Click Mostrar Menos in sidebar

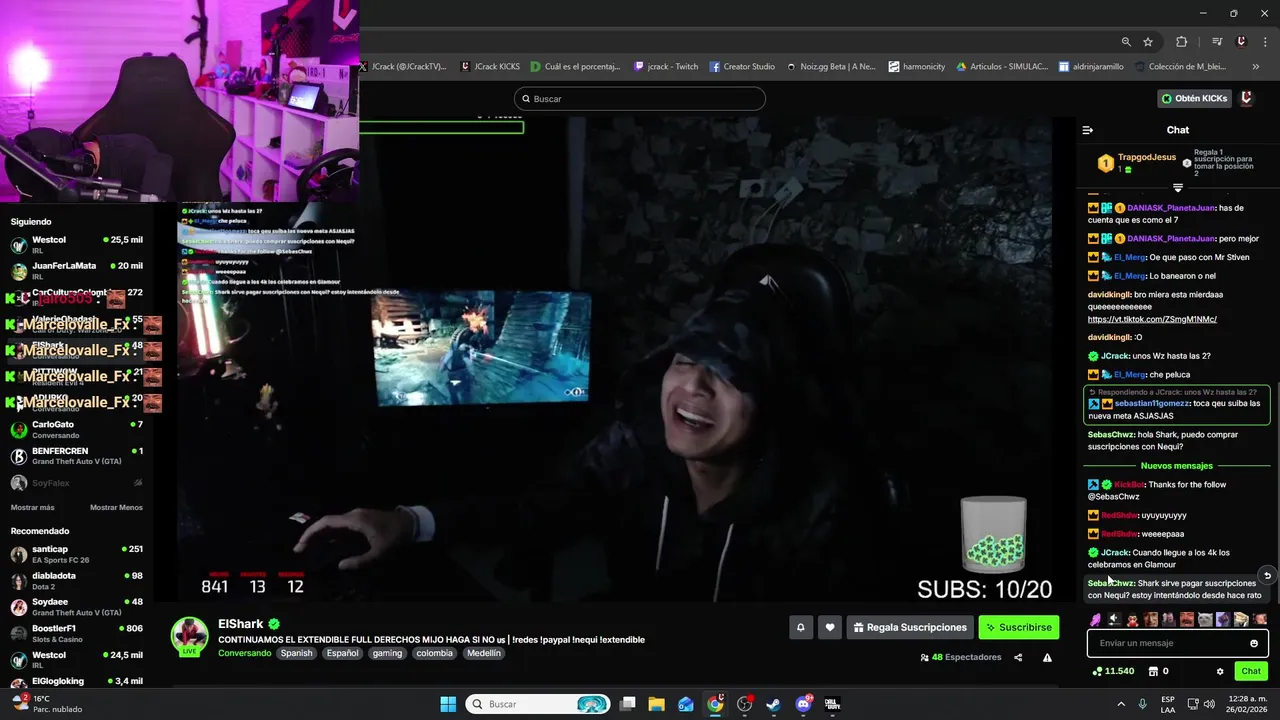(x=116, y=507)
